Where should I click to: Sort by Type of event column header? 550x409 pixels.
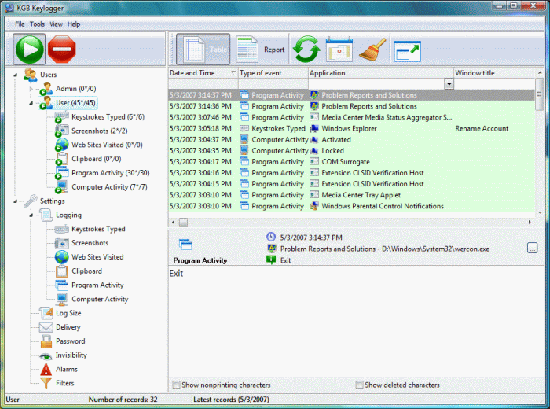(x=273, y=73)
